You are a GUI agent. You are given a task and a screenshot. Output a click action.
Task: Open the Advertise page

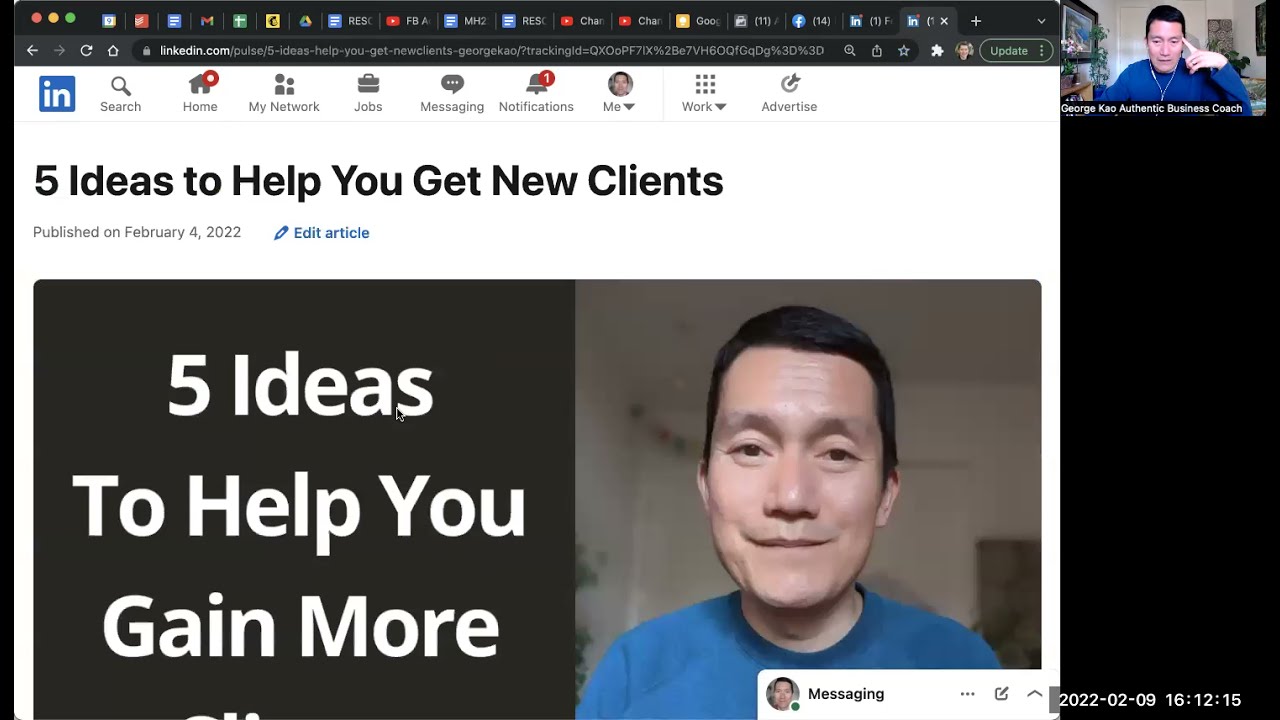(x=789, y=94)
